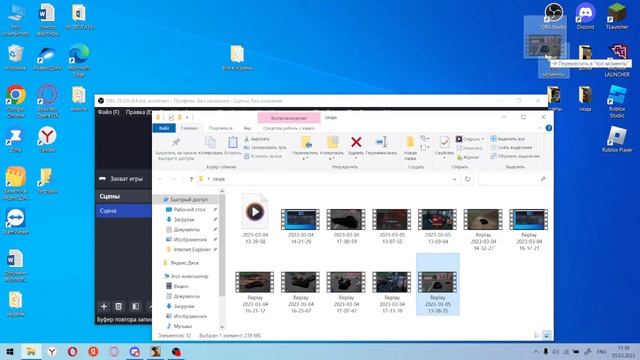Open TeamViewer desktop shortcut
The height and width of the screenshot is (360, 640).
(16, 221)
